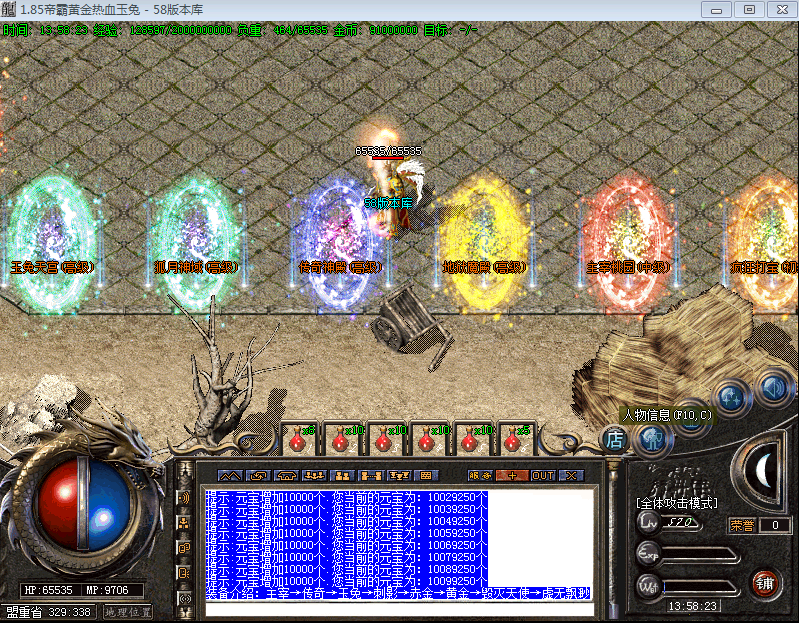This screenshot has height=623, width=799.
Task: Click the telephone-shaped toolbar icon
Action: pyautogui.click(x=286, y=476)
